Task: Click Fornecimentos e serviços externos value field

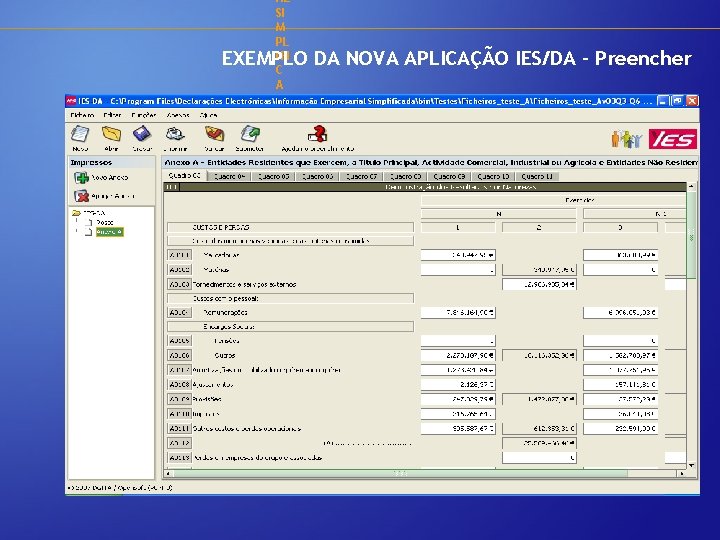Action: click(x=539, y=284)
